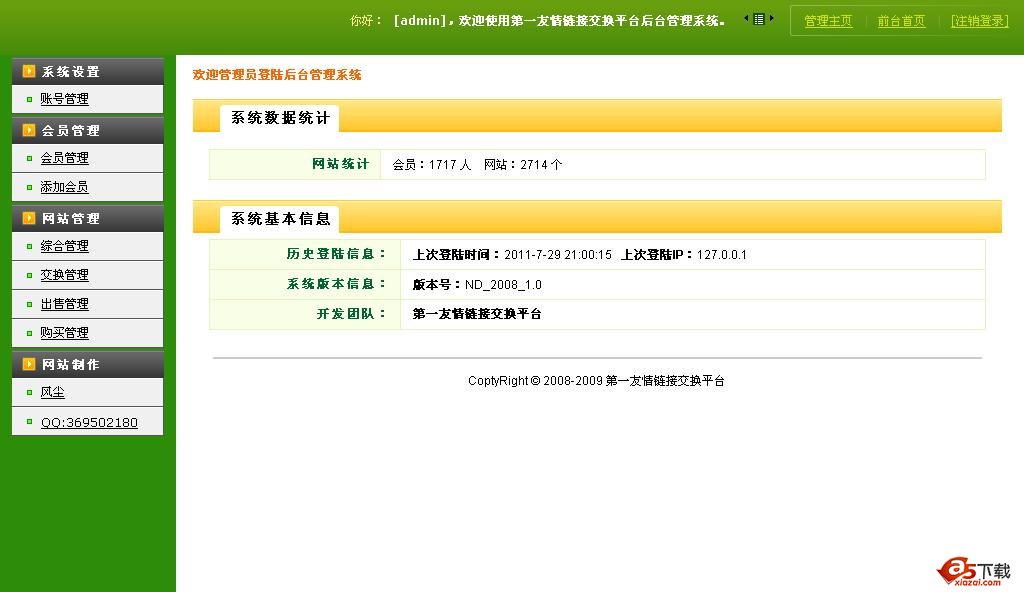Click the 系统版本信息 row label

click(x=337, y=284)
